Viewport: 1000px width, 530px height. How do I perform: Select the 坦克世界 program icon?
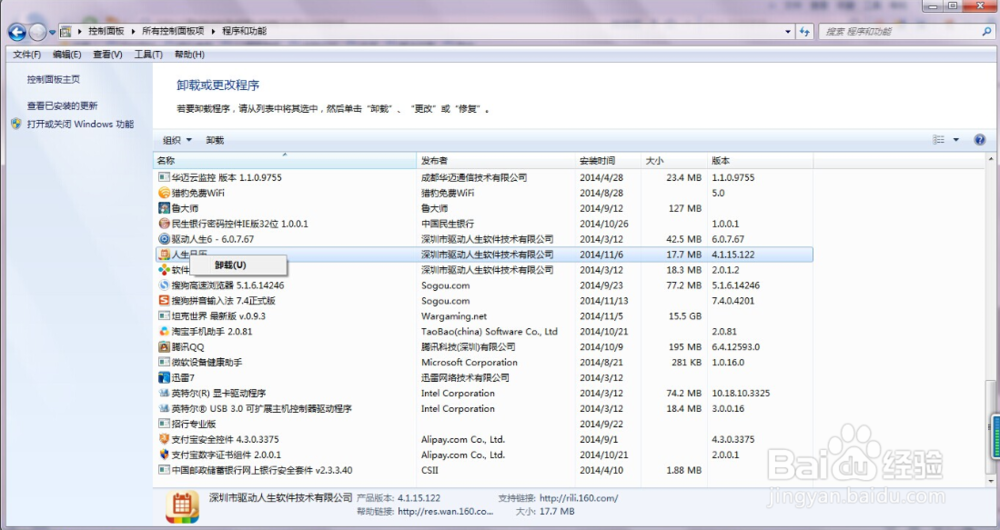coord(164,316)
